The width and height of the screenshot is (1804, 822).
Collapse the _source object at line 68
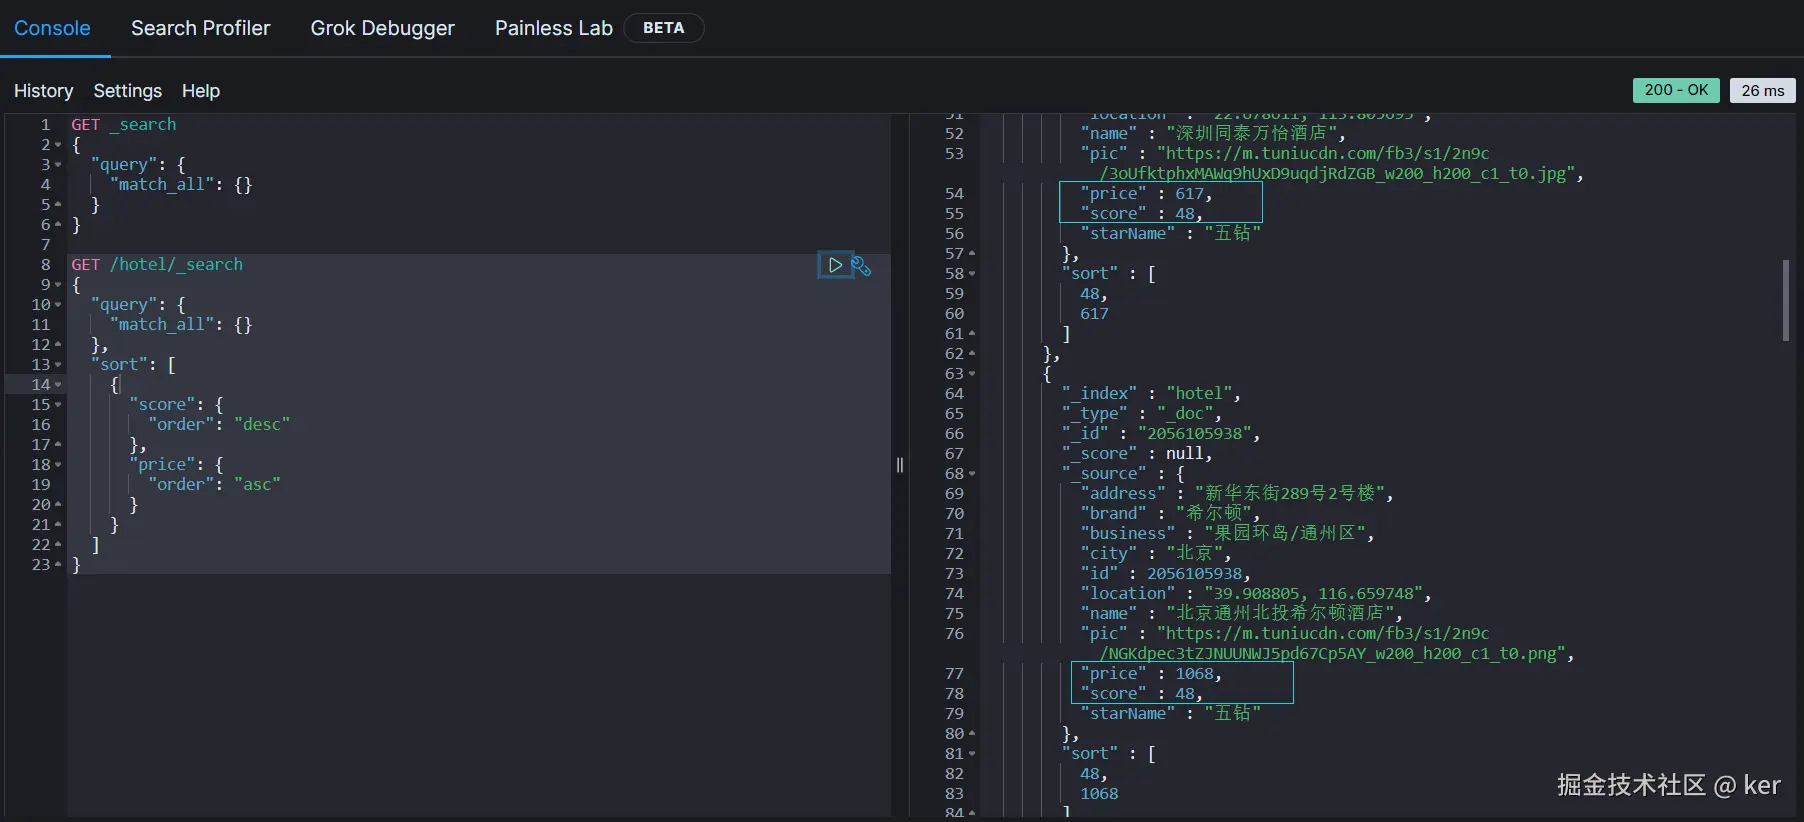tap(972, 474)
